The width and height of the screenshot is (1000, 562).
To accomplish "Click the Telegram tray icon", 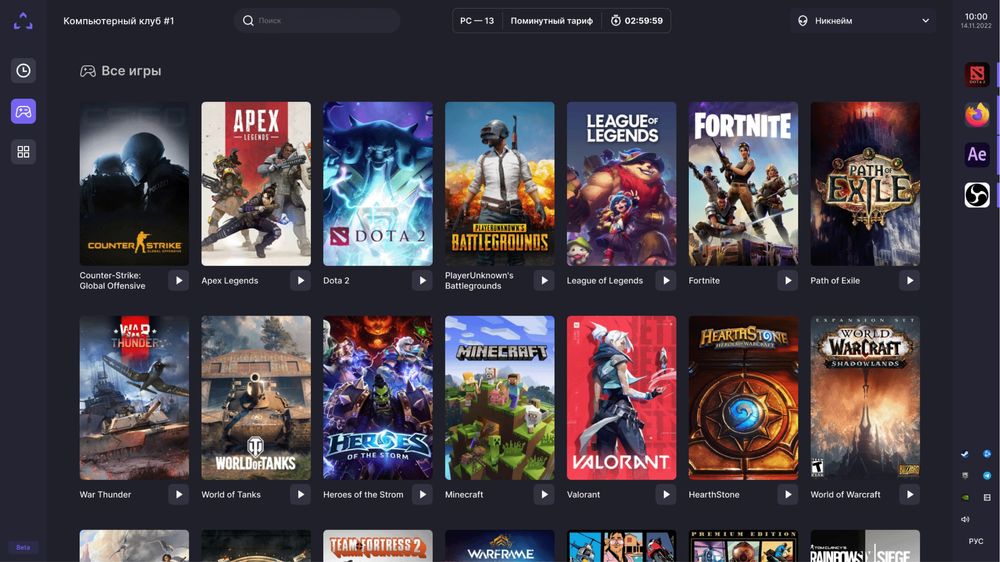I will (987, 476).
